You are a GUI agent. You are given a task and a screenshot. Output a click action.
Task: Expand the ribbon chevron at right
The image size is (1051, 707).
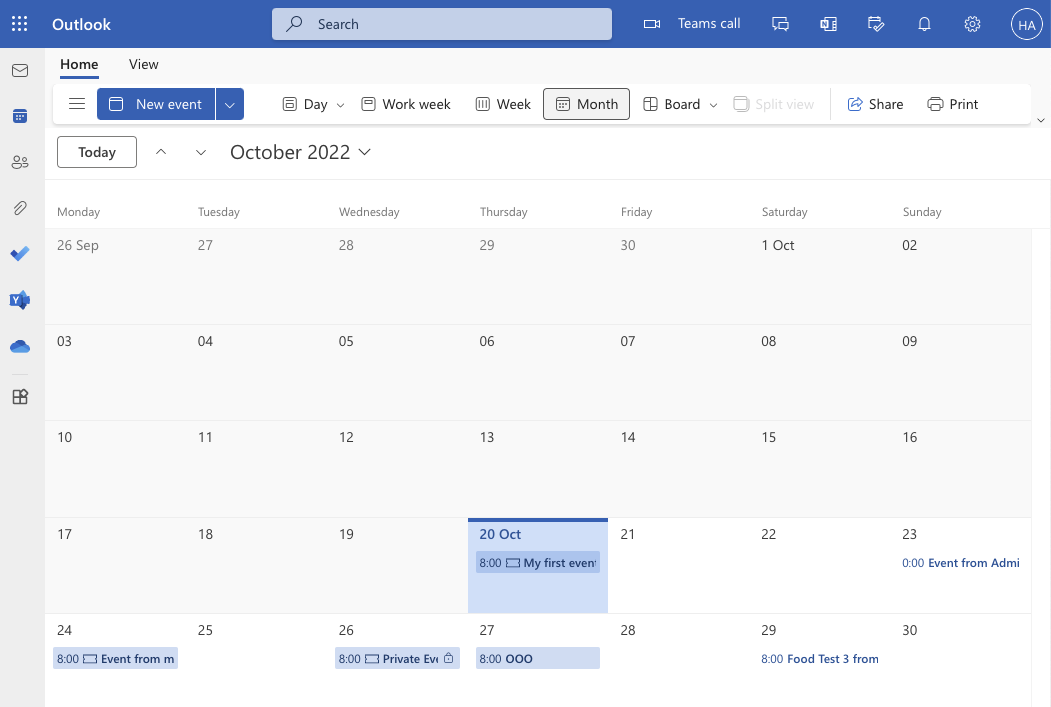point(1041,121)
